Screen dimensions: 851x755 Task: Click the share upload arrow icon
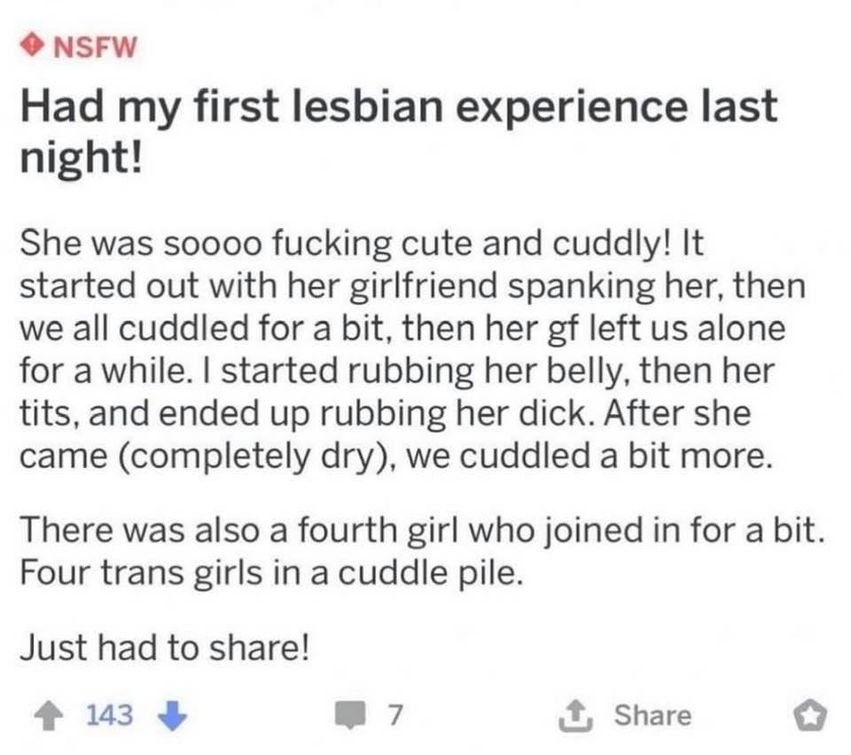[x=575, y=715]
